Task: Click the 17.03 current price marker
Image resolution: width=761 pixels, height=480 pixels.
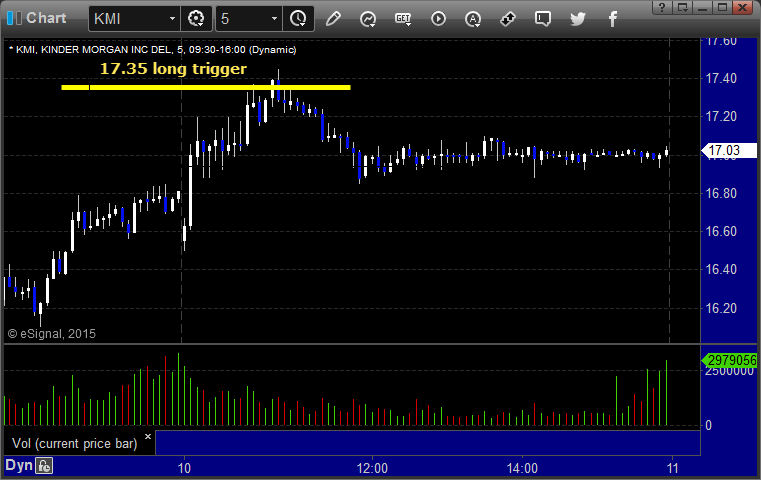Action: [729, 150]
